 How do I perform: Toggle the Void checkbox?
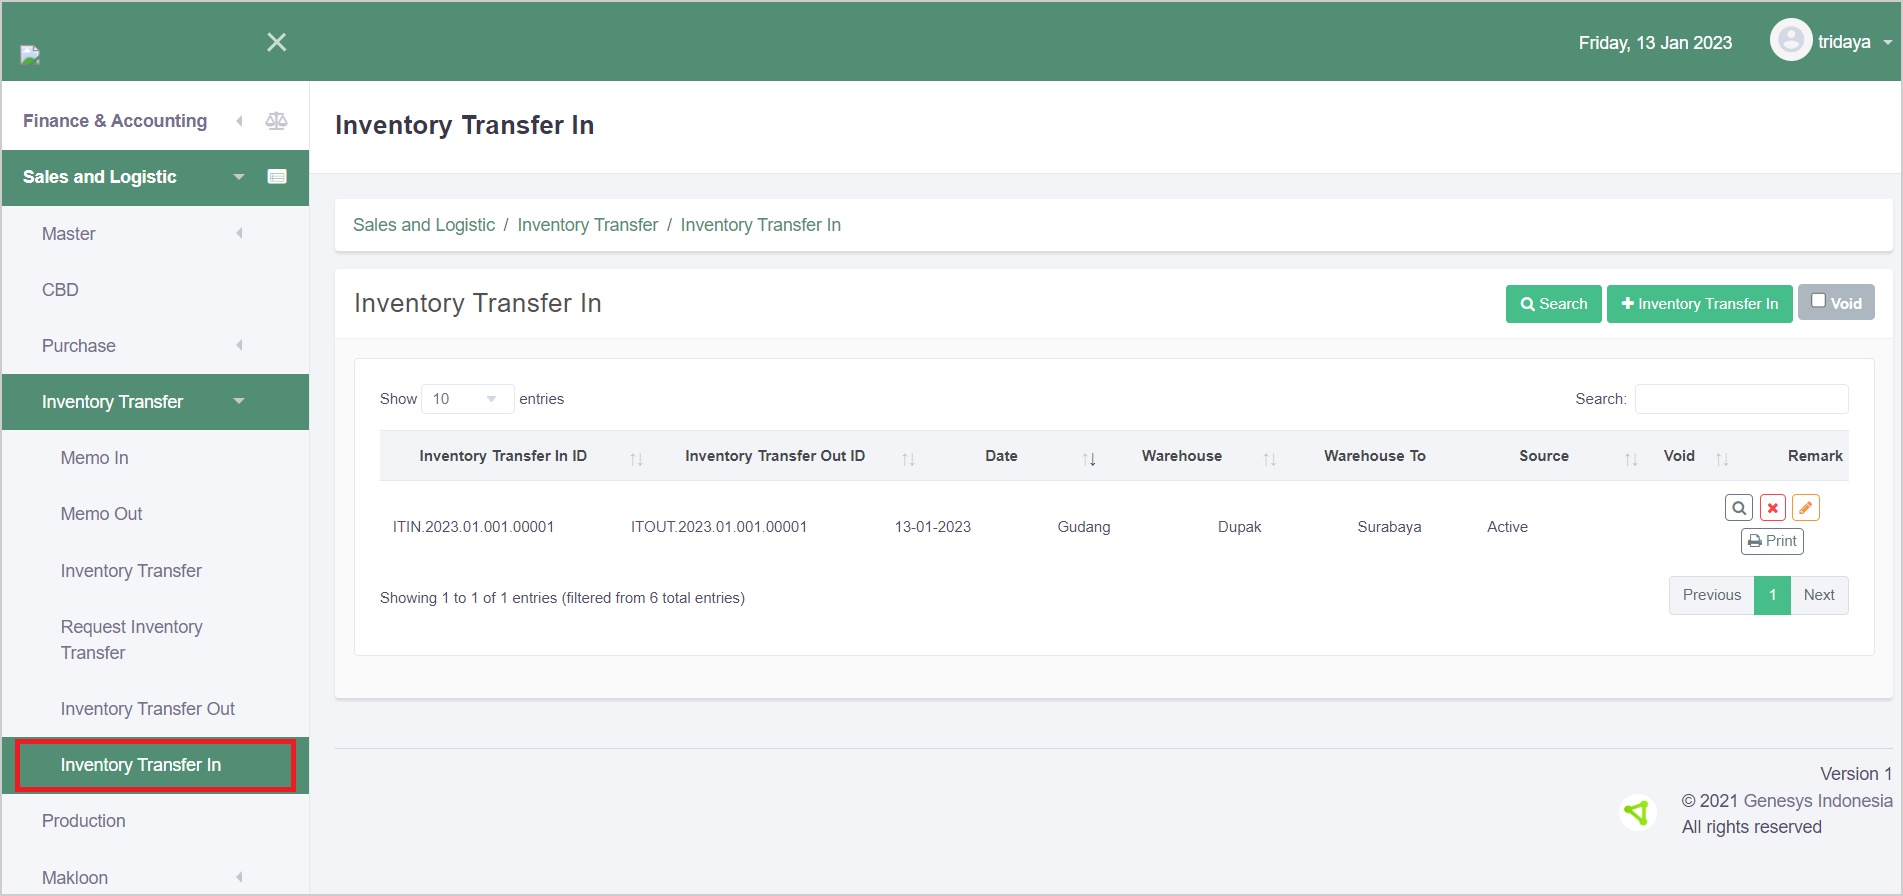pos(1819,301)
